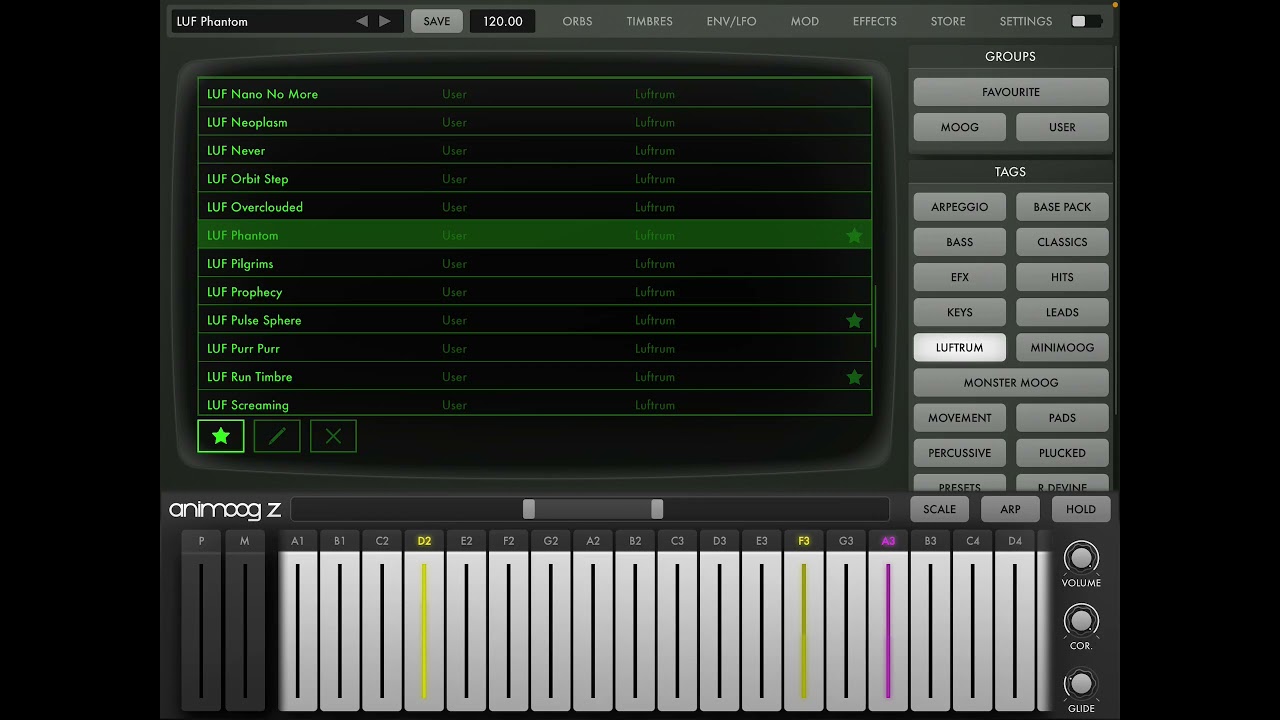
Task: Select the EFX tag
Action: click(959, 277)
